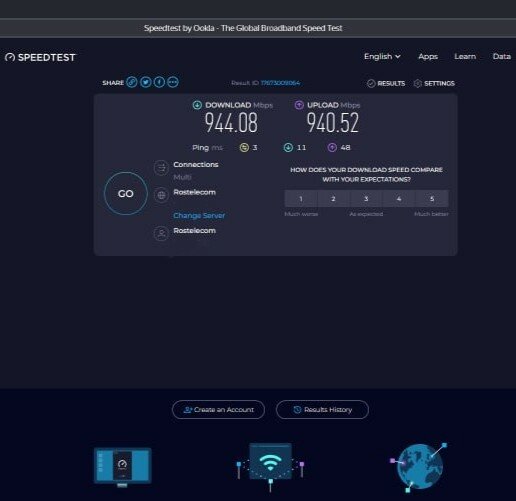Click the Rostelecom server name
Viewport: 516px width, 501px height.
point(194,192)
